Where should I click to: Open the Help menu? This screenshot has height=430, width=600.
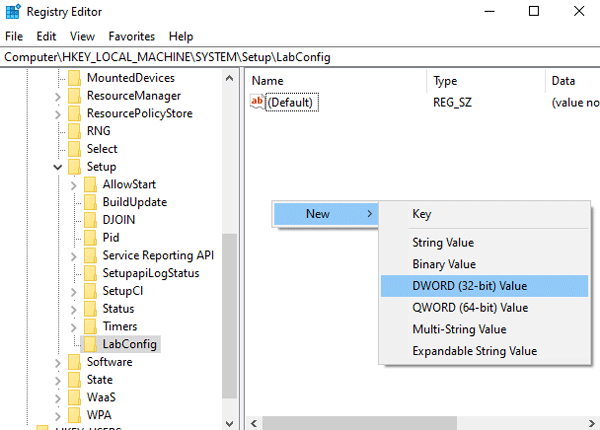[181, 36]
